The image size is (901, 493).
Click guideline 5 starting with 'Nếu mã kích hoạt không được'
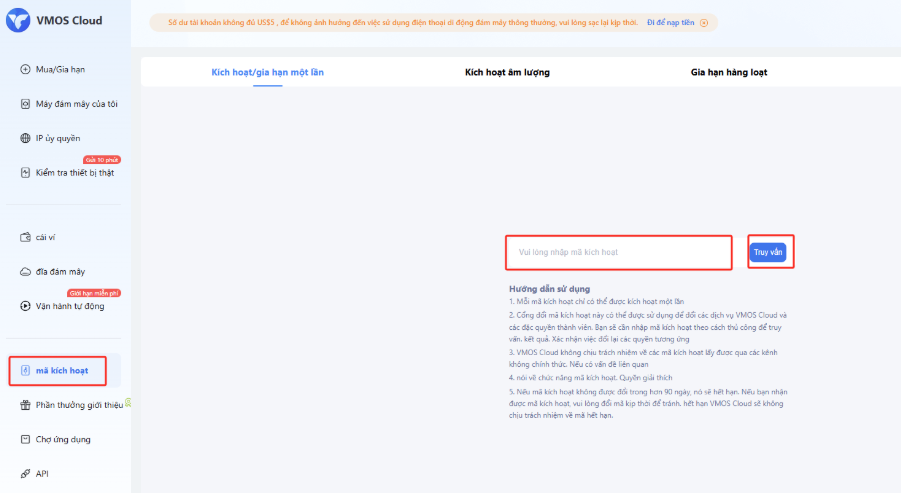(648, 403)
